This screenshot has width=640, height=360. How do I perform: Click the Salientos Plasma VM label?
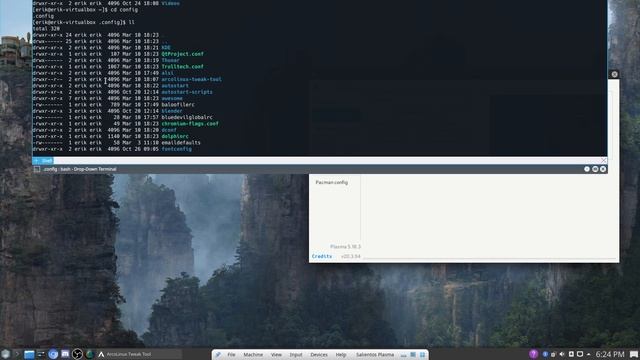tap(375, 355)
